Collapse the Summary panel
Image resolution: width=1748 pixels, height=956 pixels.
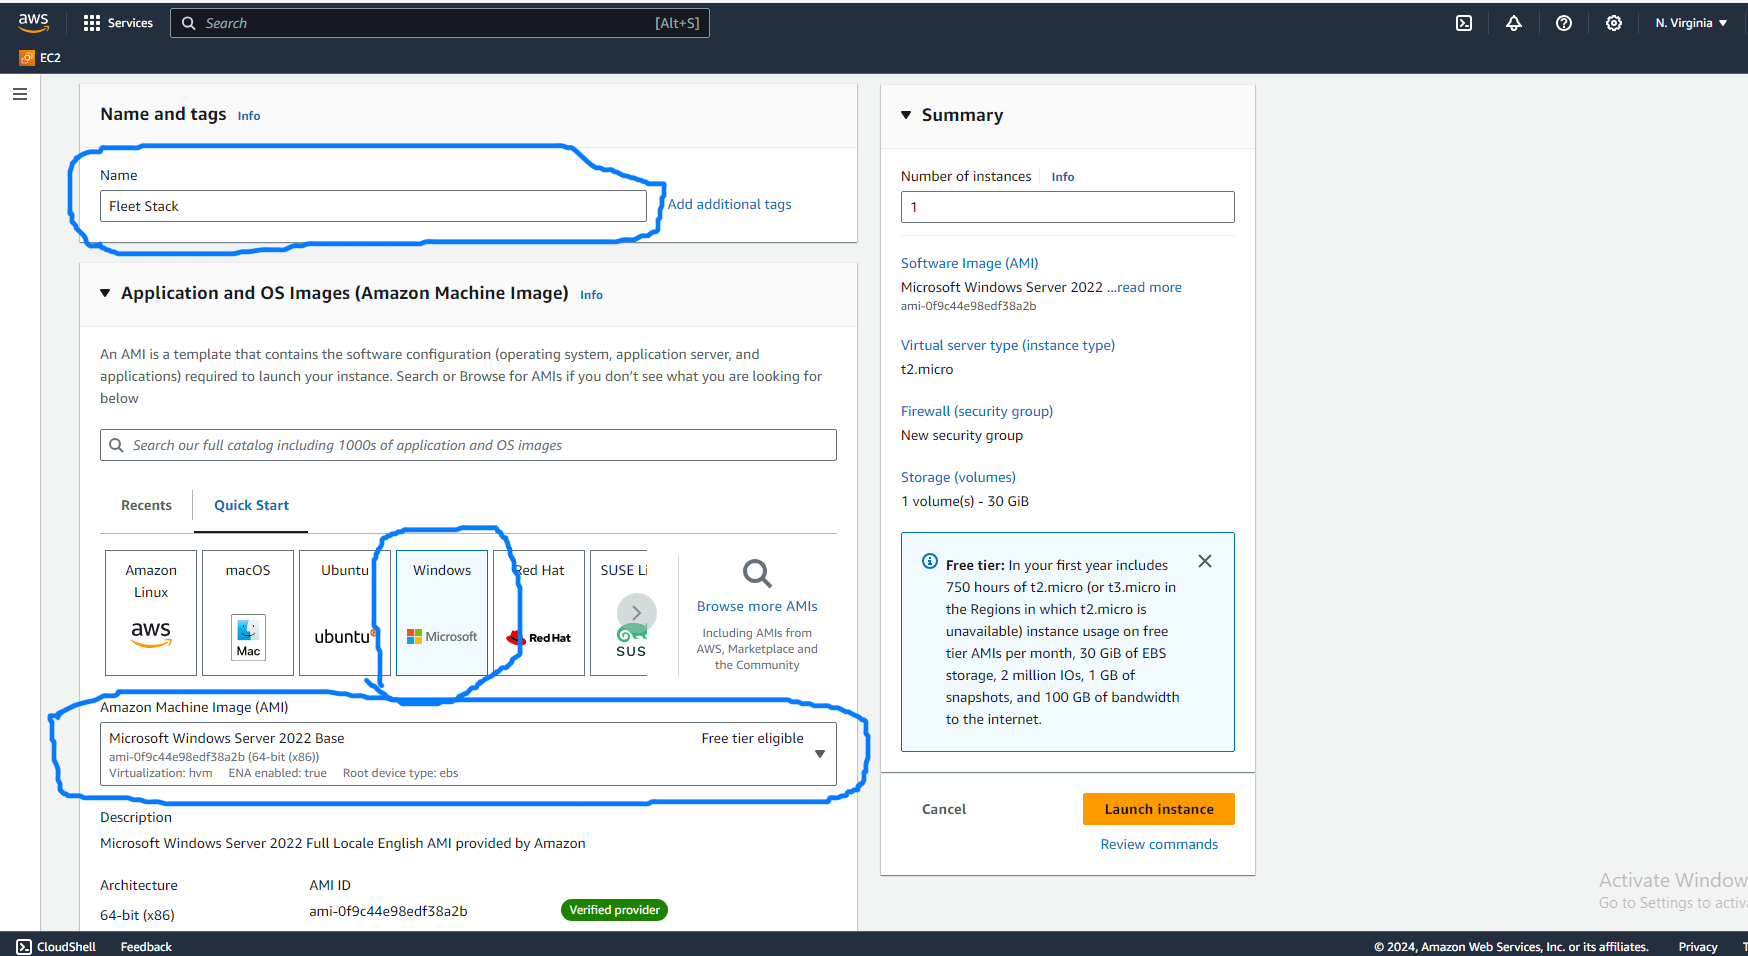point(906,115)
